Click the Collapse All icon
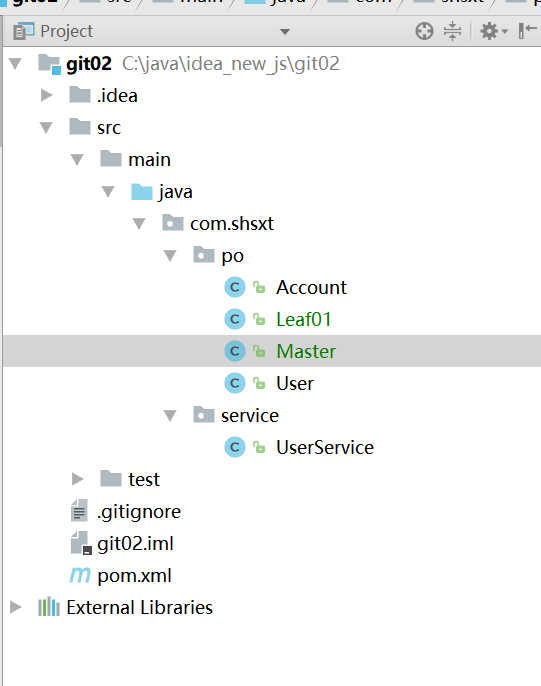Viewport: 541px width, 686px height. [x=452, y=32]
